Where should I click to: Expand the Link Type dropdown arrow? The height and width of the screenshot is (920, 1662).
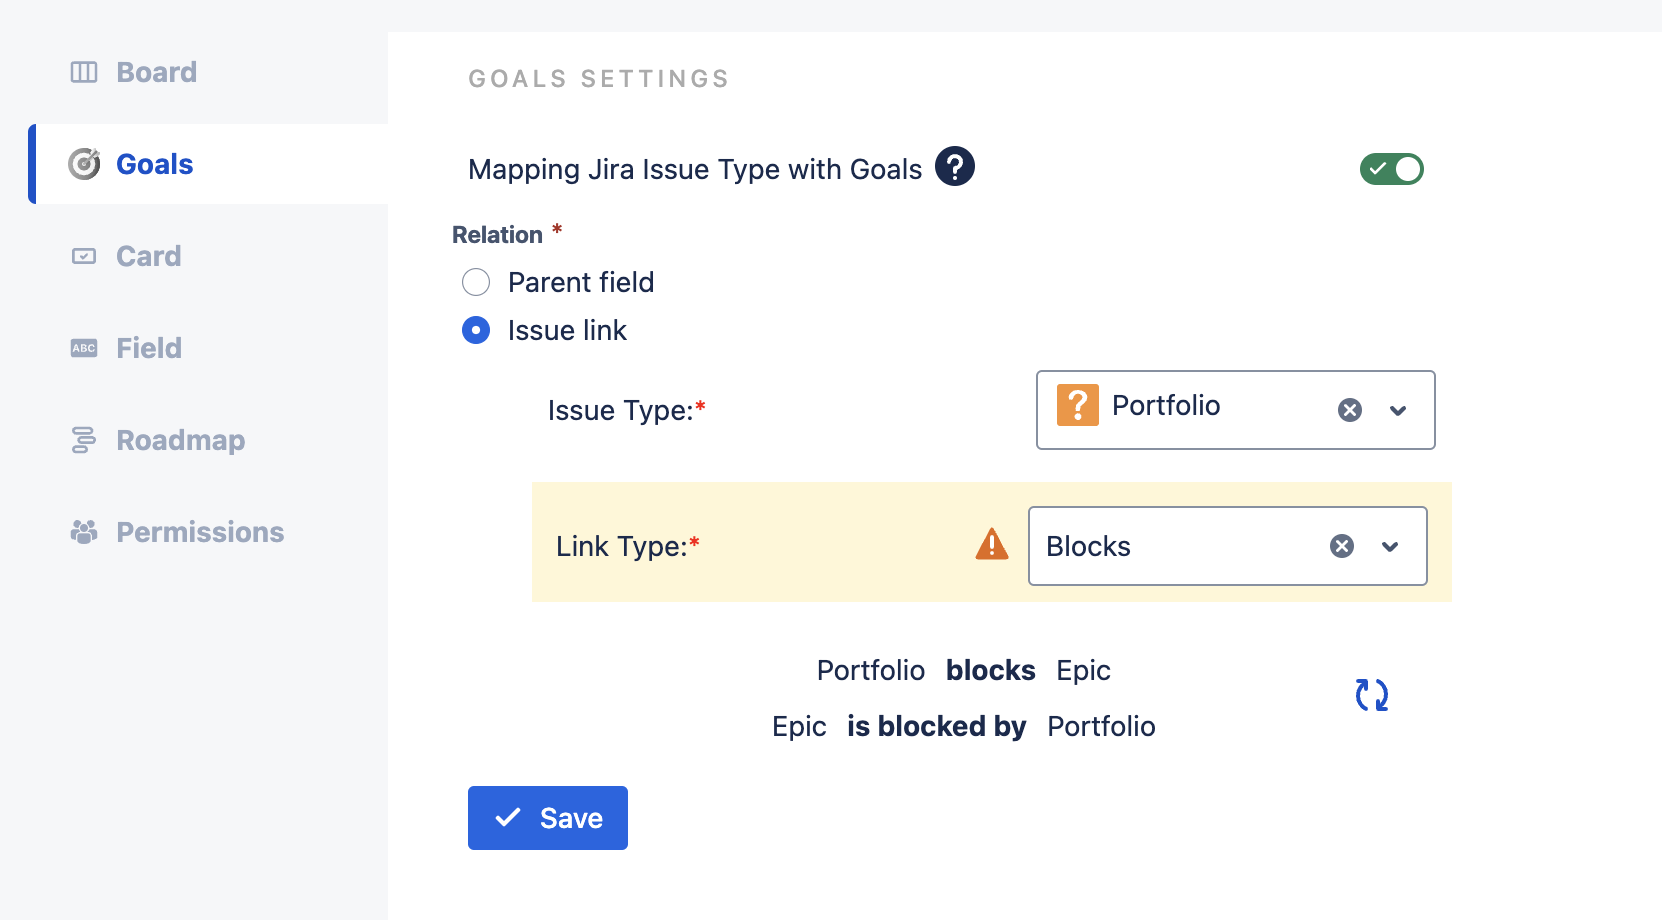point(1390,546)
